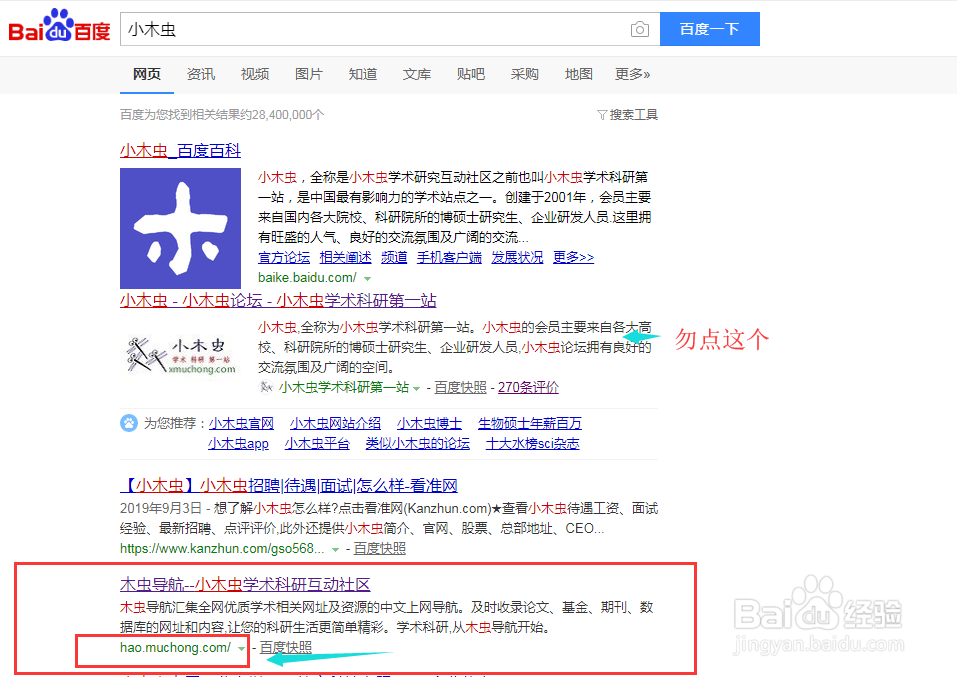Open the 小木虫_百度百科 result
Screen dimensions: 957x677
click(181, 150)
